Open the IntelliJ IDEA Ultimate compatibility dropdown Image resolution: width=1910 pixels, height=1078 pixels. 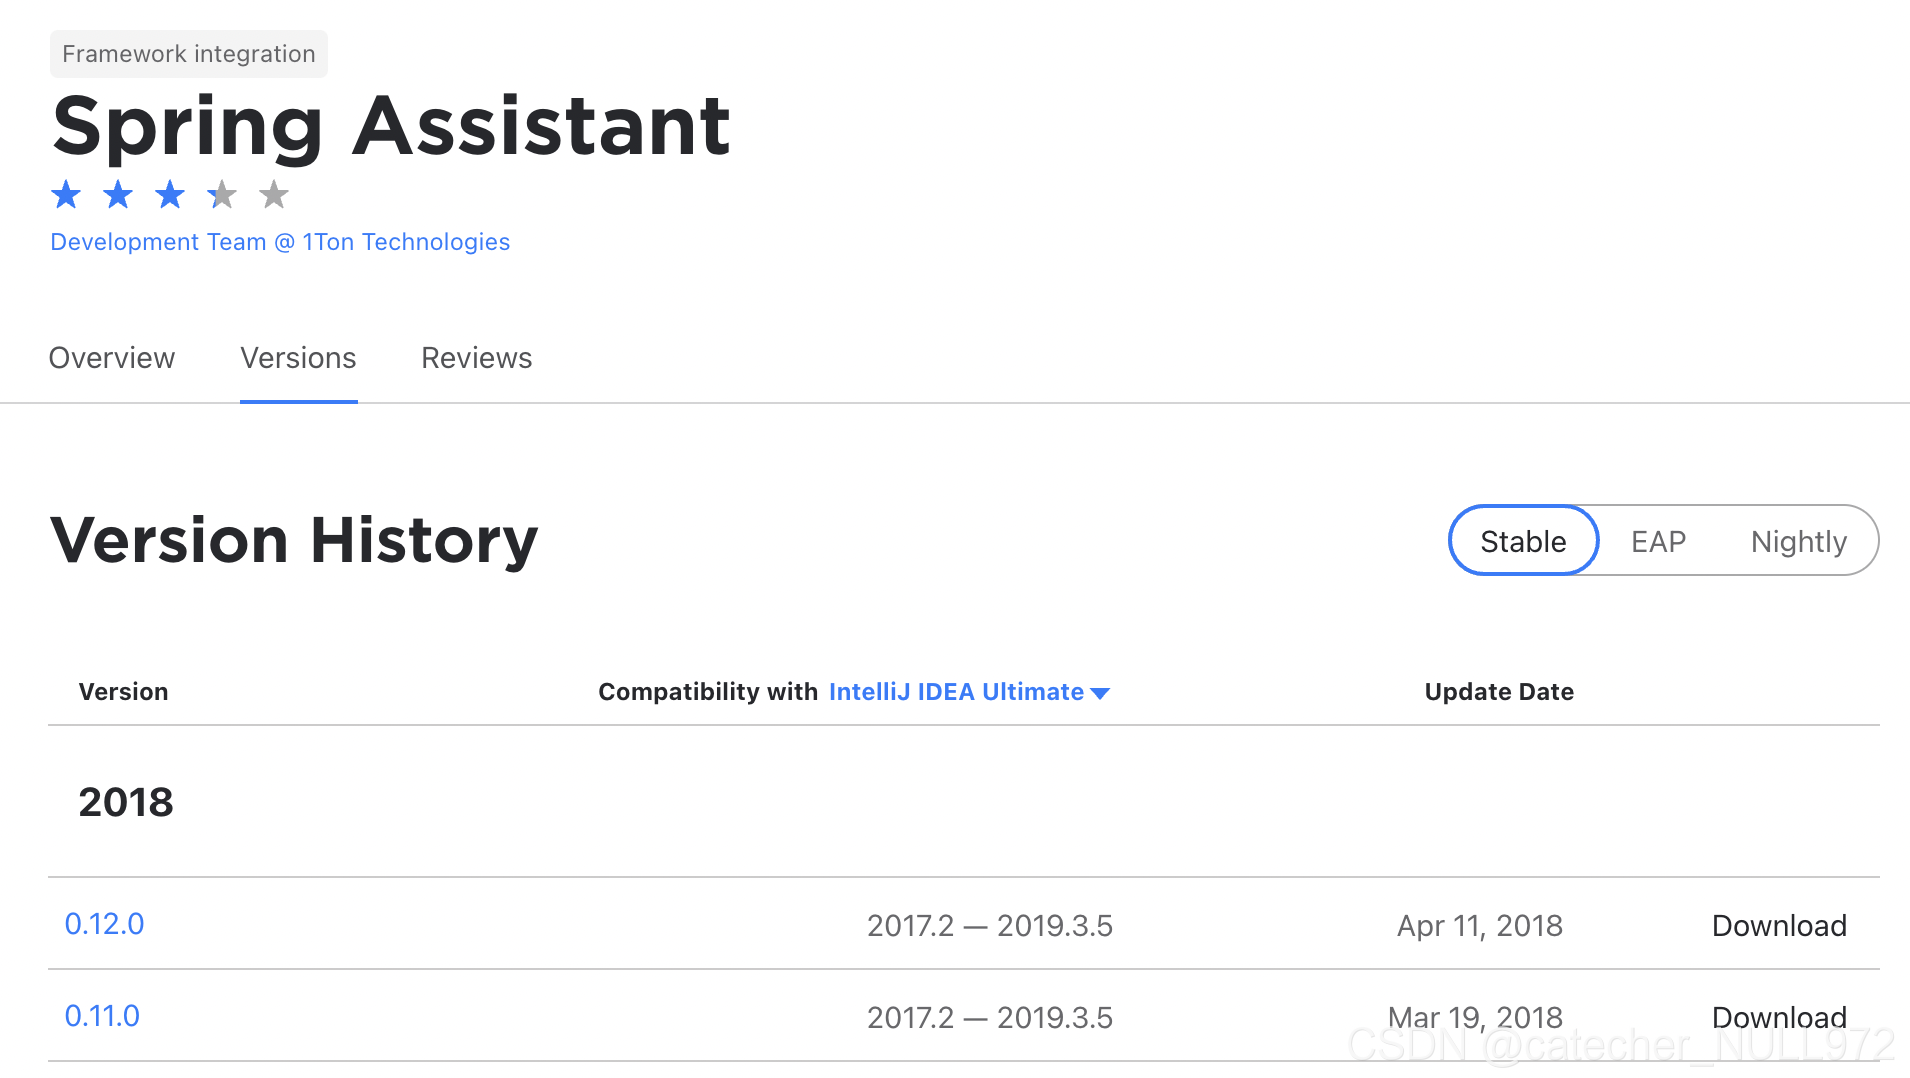tap(956, 692)
